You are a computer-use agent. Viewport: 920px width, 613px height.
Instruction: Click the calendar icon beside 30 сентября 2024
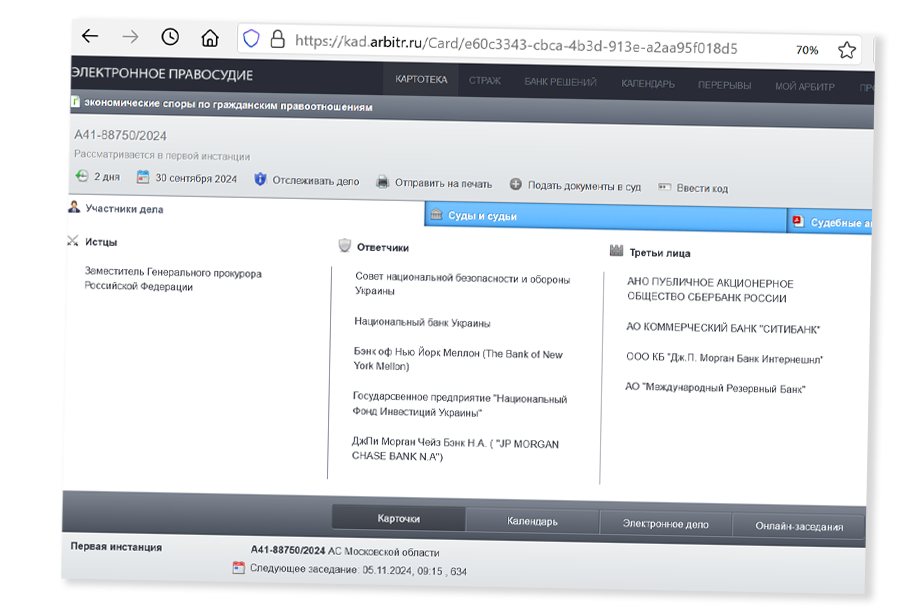click(x=143, y=177)
